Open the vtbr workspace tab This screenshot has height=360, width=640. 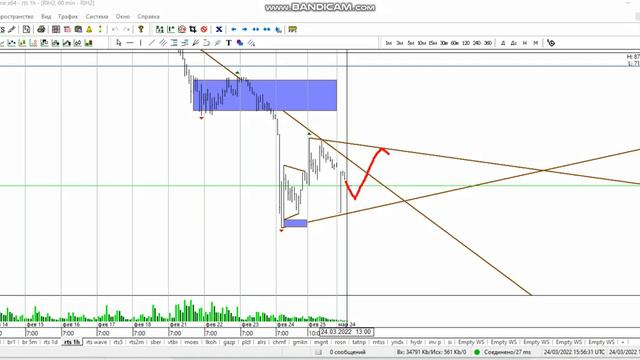(x=173, y=342)
